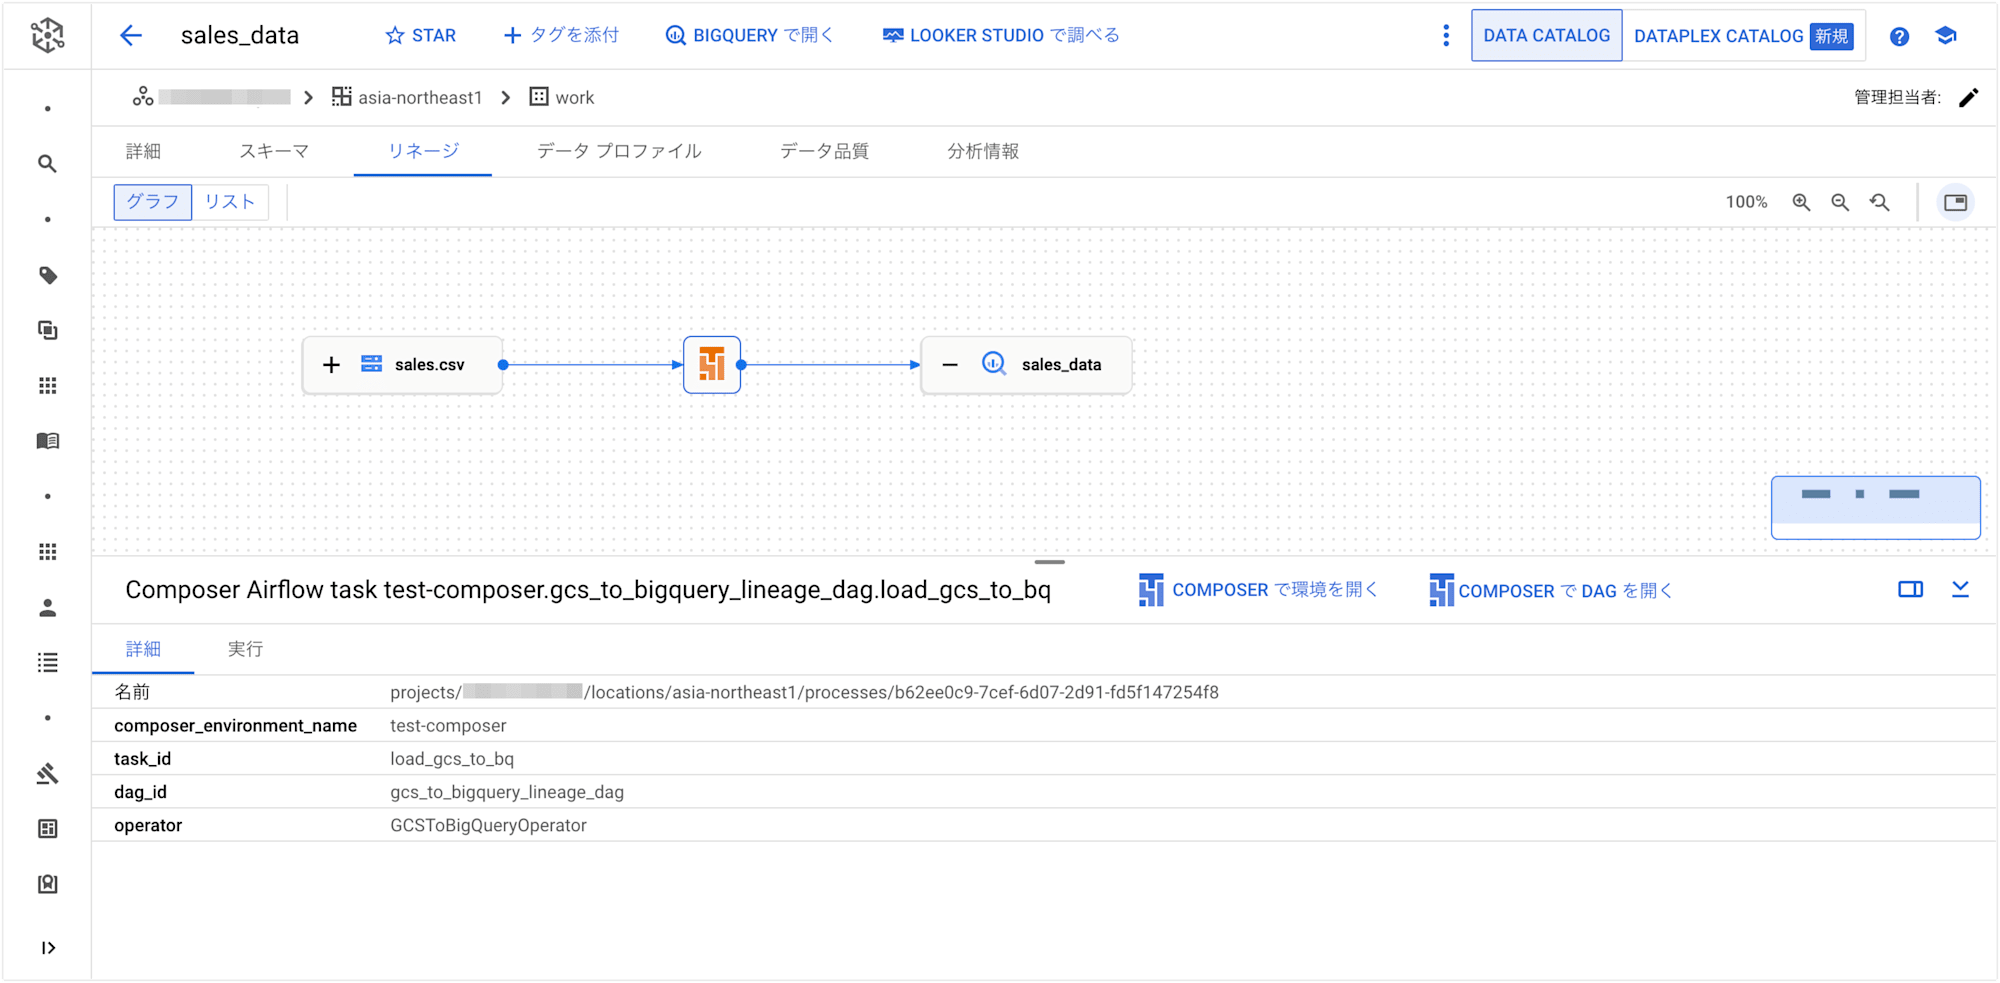Open the sidebar list icon

click(47, 663)
